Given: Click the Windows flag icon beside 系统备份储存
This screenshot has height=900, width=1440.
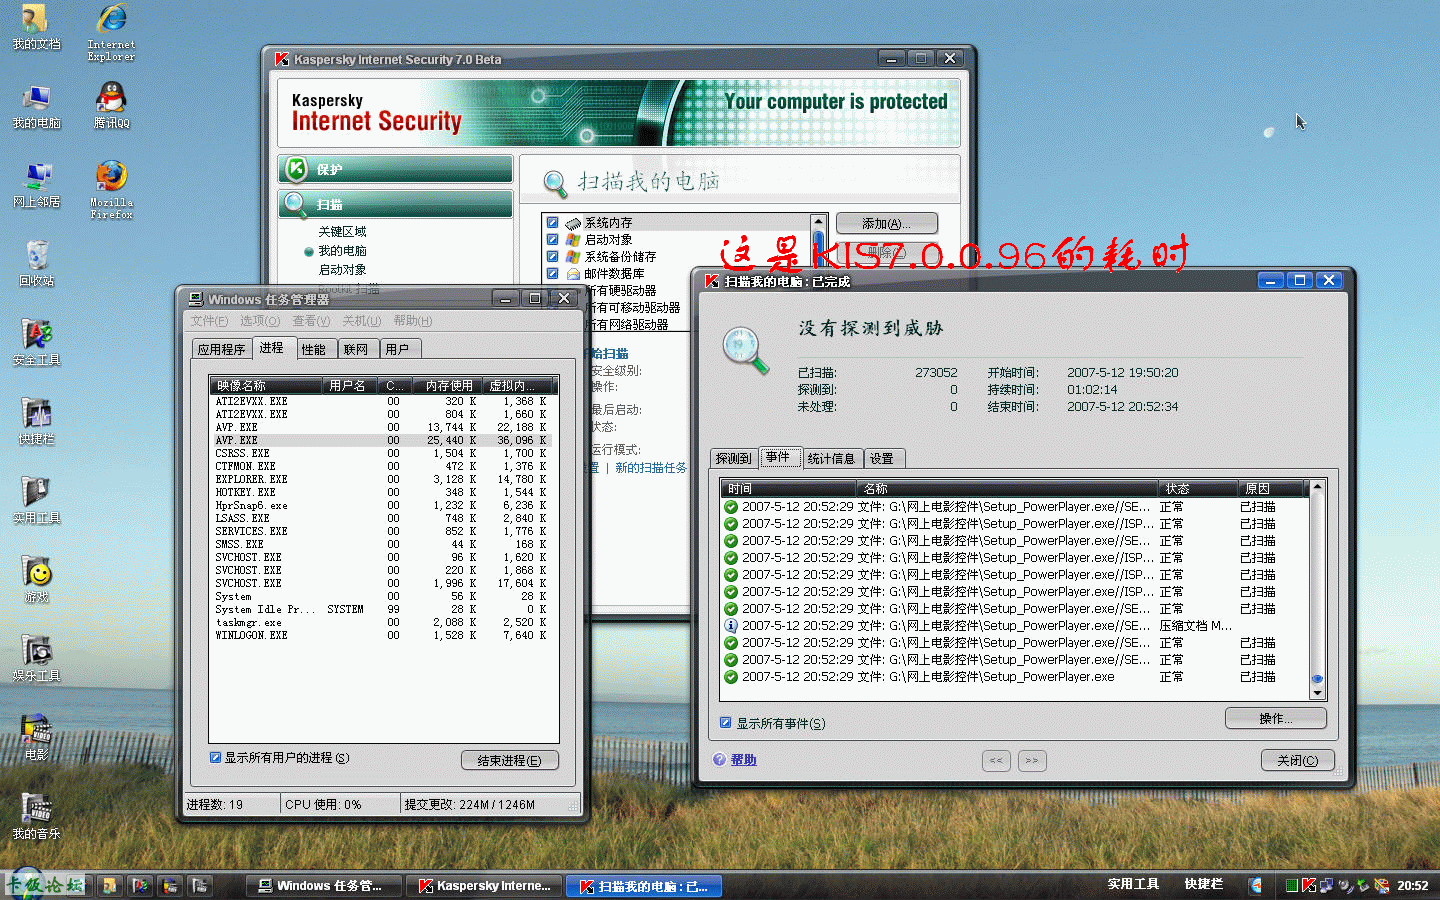Looking at the screenshot, I should (x=573, y=257).
